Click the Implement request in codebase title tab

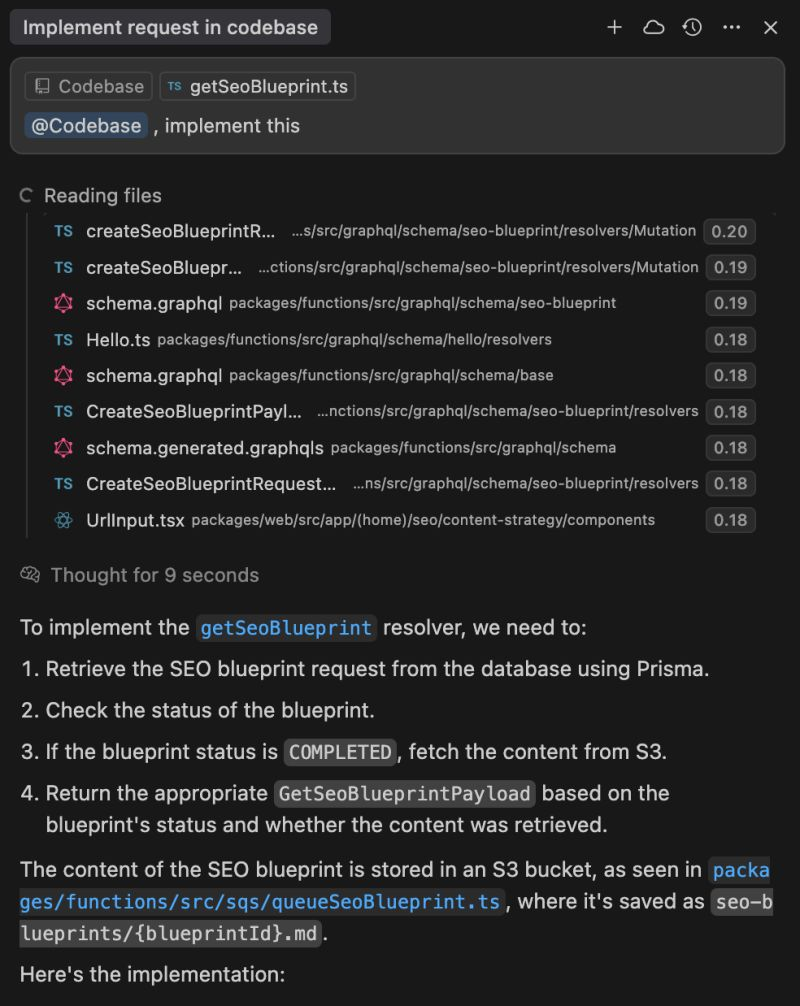tap(170, 28)
